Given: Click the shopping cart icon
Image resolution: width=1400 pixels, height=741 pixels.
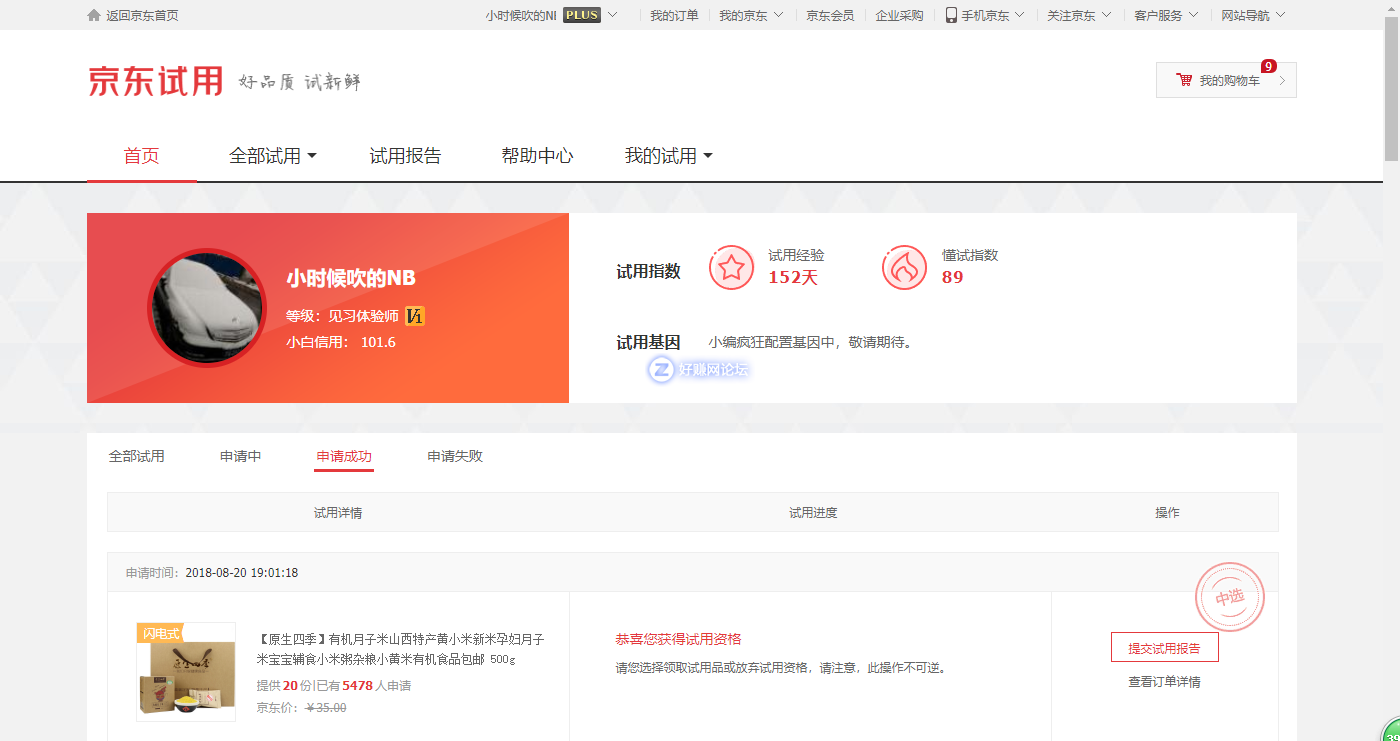Looking at the screenshot, I should 1184,80.
